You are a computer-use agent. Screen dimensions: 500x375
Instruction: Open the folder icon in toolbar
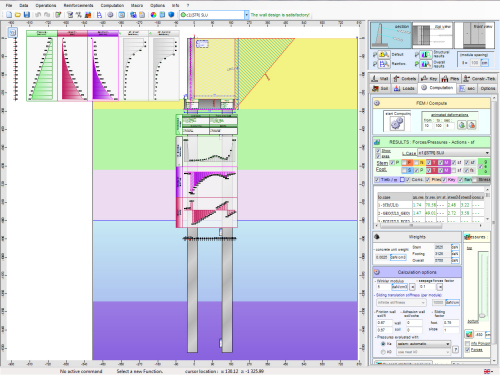click(x=18, y=15)
